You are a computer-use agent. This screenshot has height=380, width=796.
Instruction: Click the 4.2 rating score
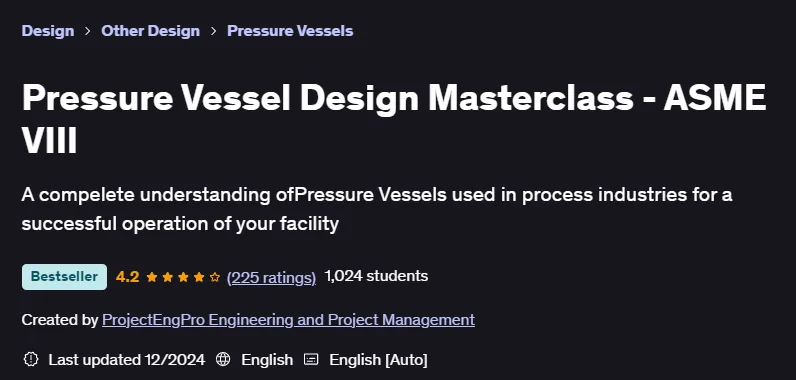coord(127,277)
